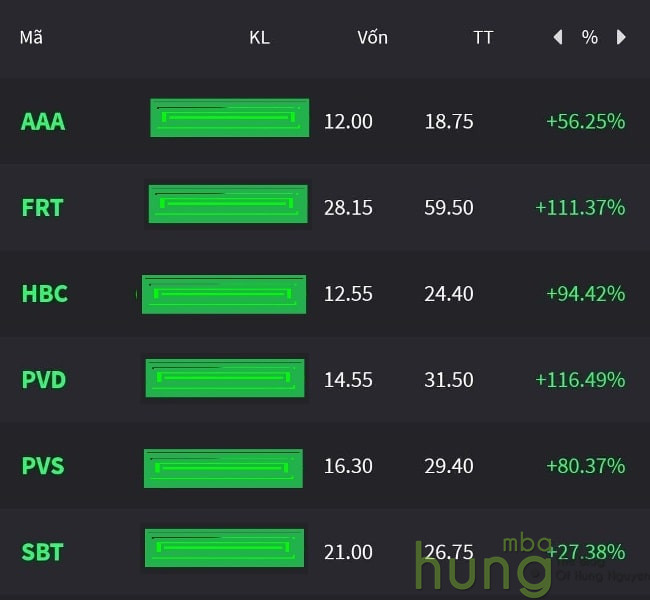
Task: Open the HBC stock ticker
Action: click(44, 294)
